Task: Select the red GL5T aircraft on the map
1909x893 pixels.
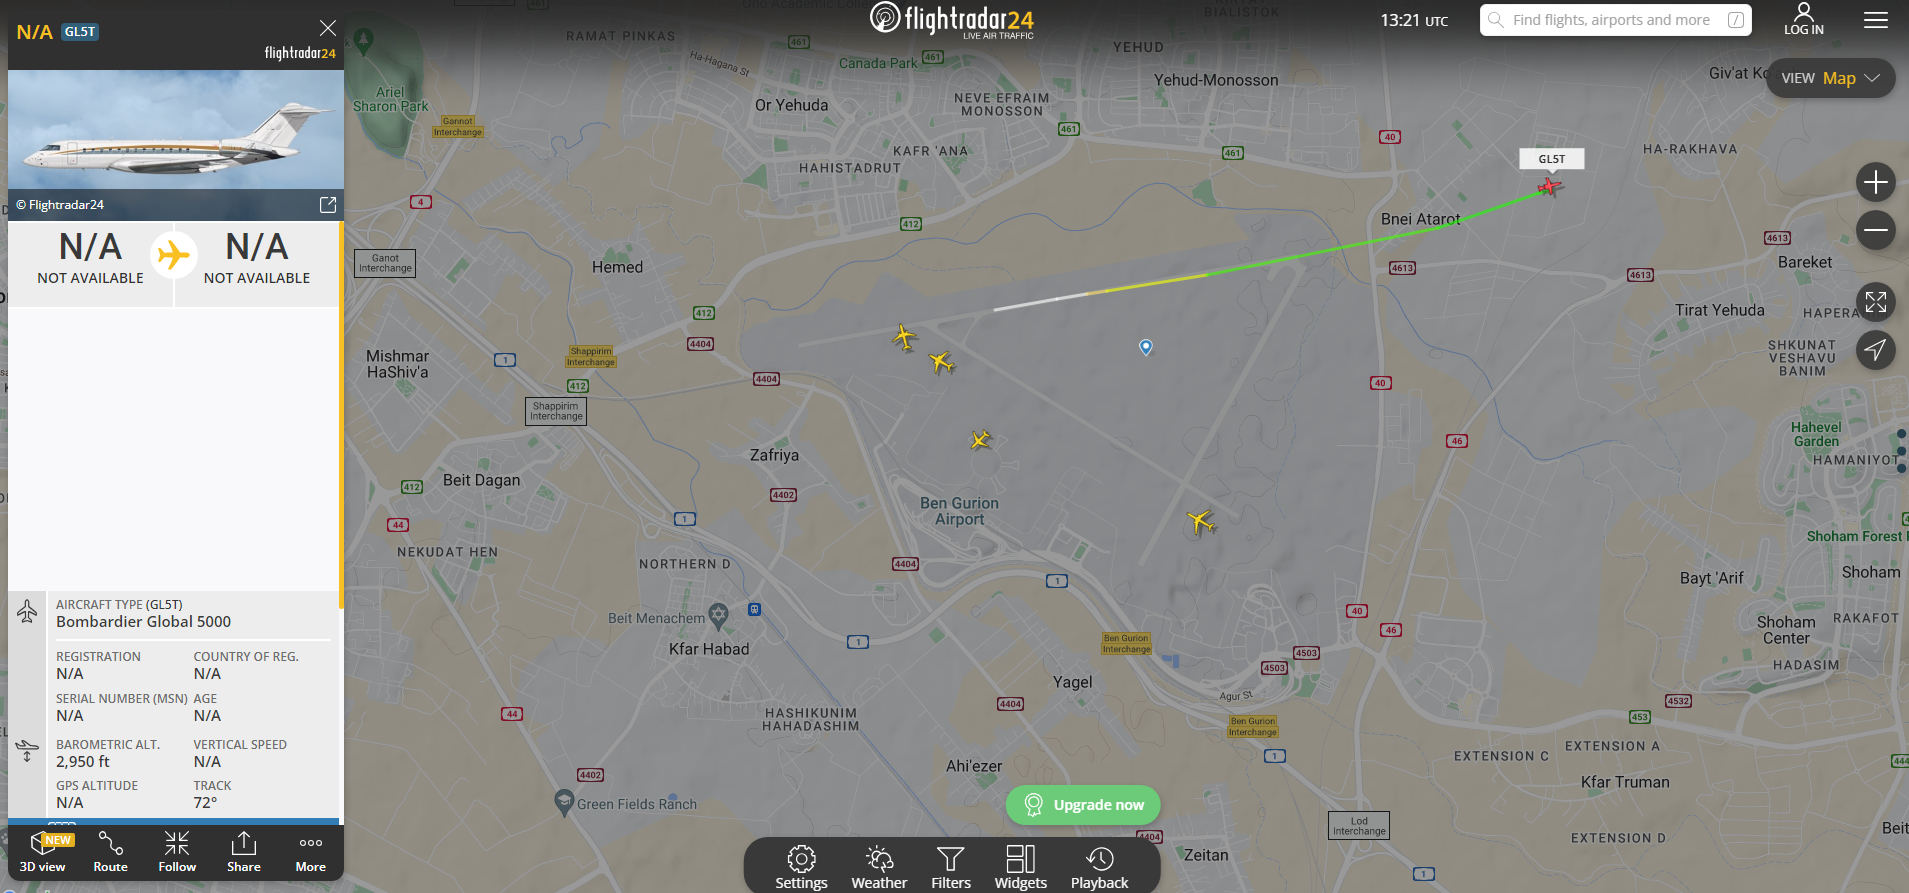Action: (x=1549, y=187)
